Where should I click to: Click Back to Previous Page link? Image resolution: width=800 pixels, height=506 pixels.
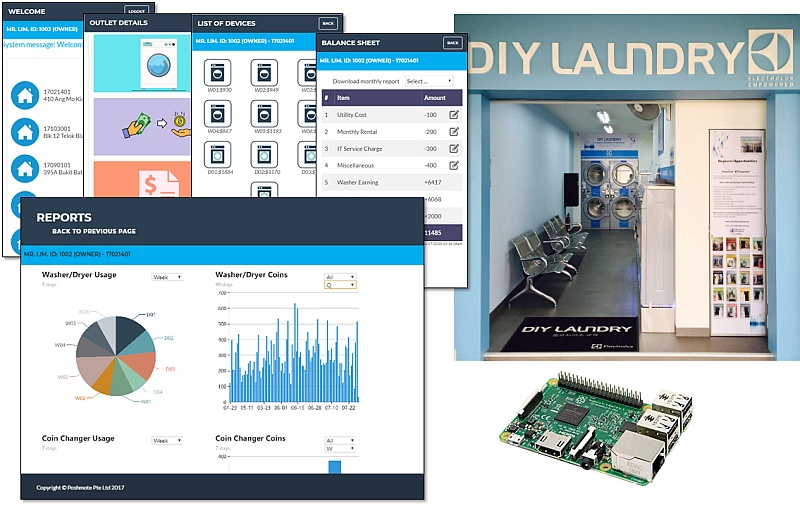point(94,231)
